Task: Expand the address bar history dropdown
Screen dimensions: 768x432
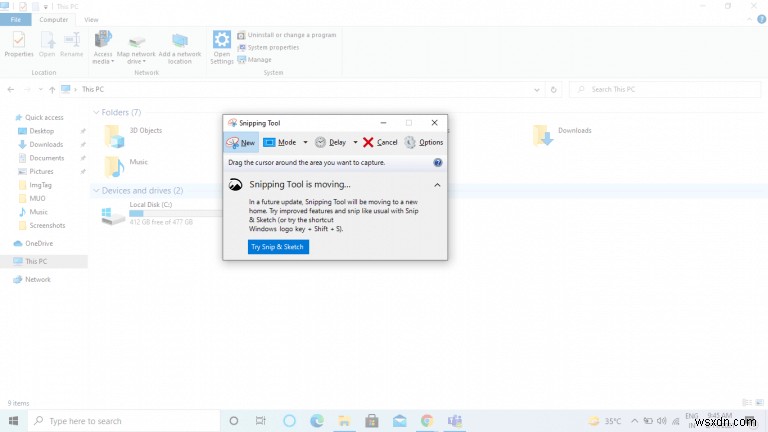Action: (537, 90)
